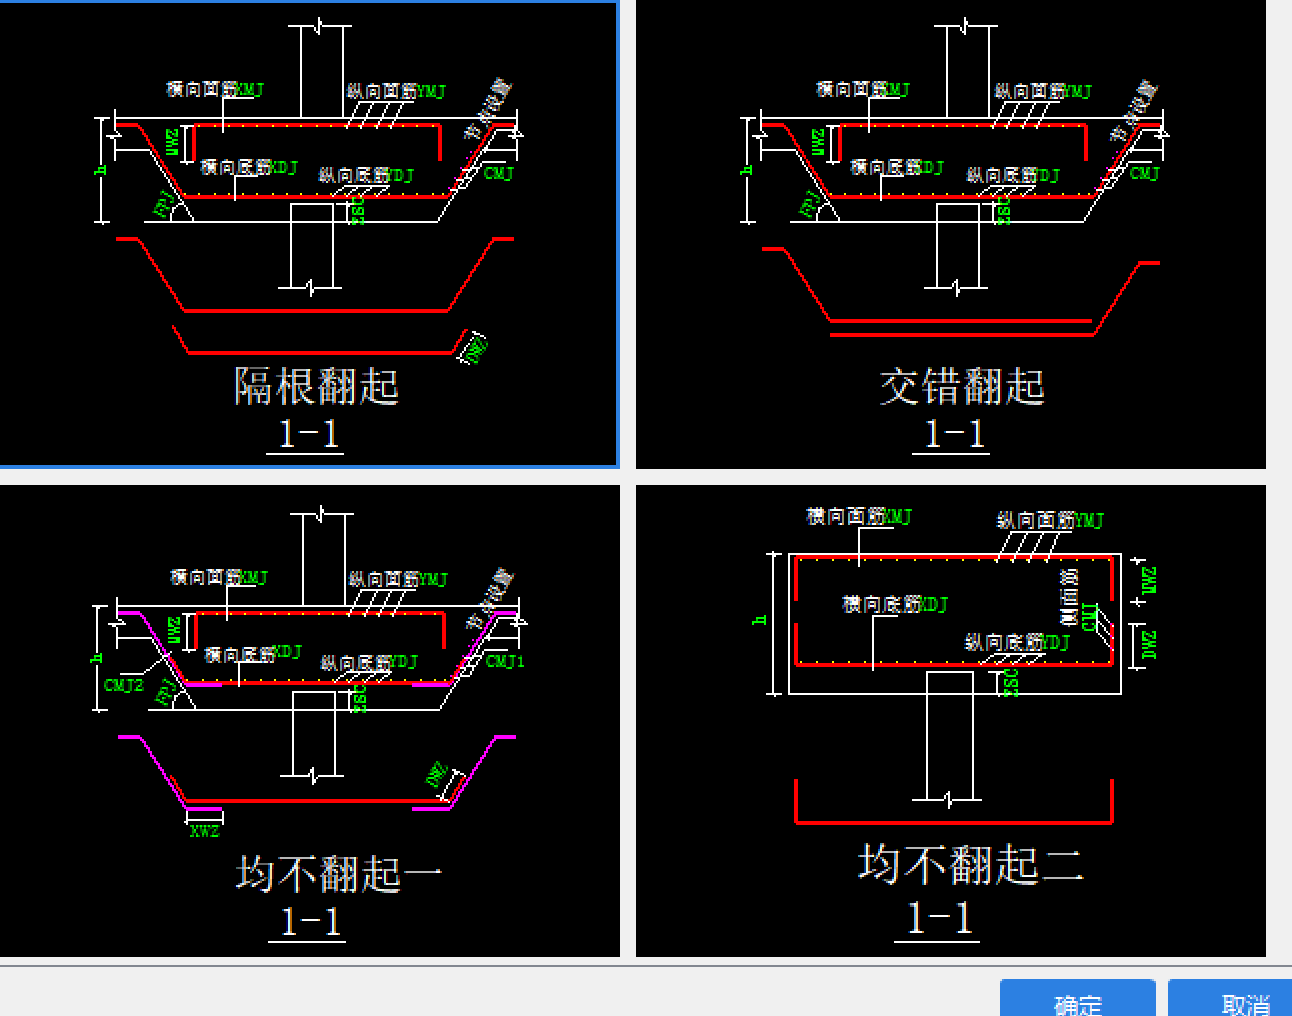Click the XWZ dimension in 均不翻起一 diagram

pyautogui.click(x=204, y=830)
